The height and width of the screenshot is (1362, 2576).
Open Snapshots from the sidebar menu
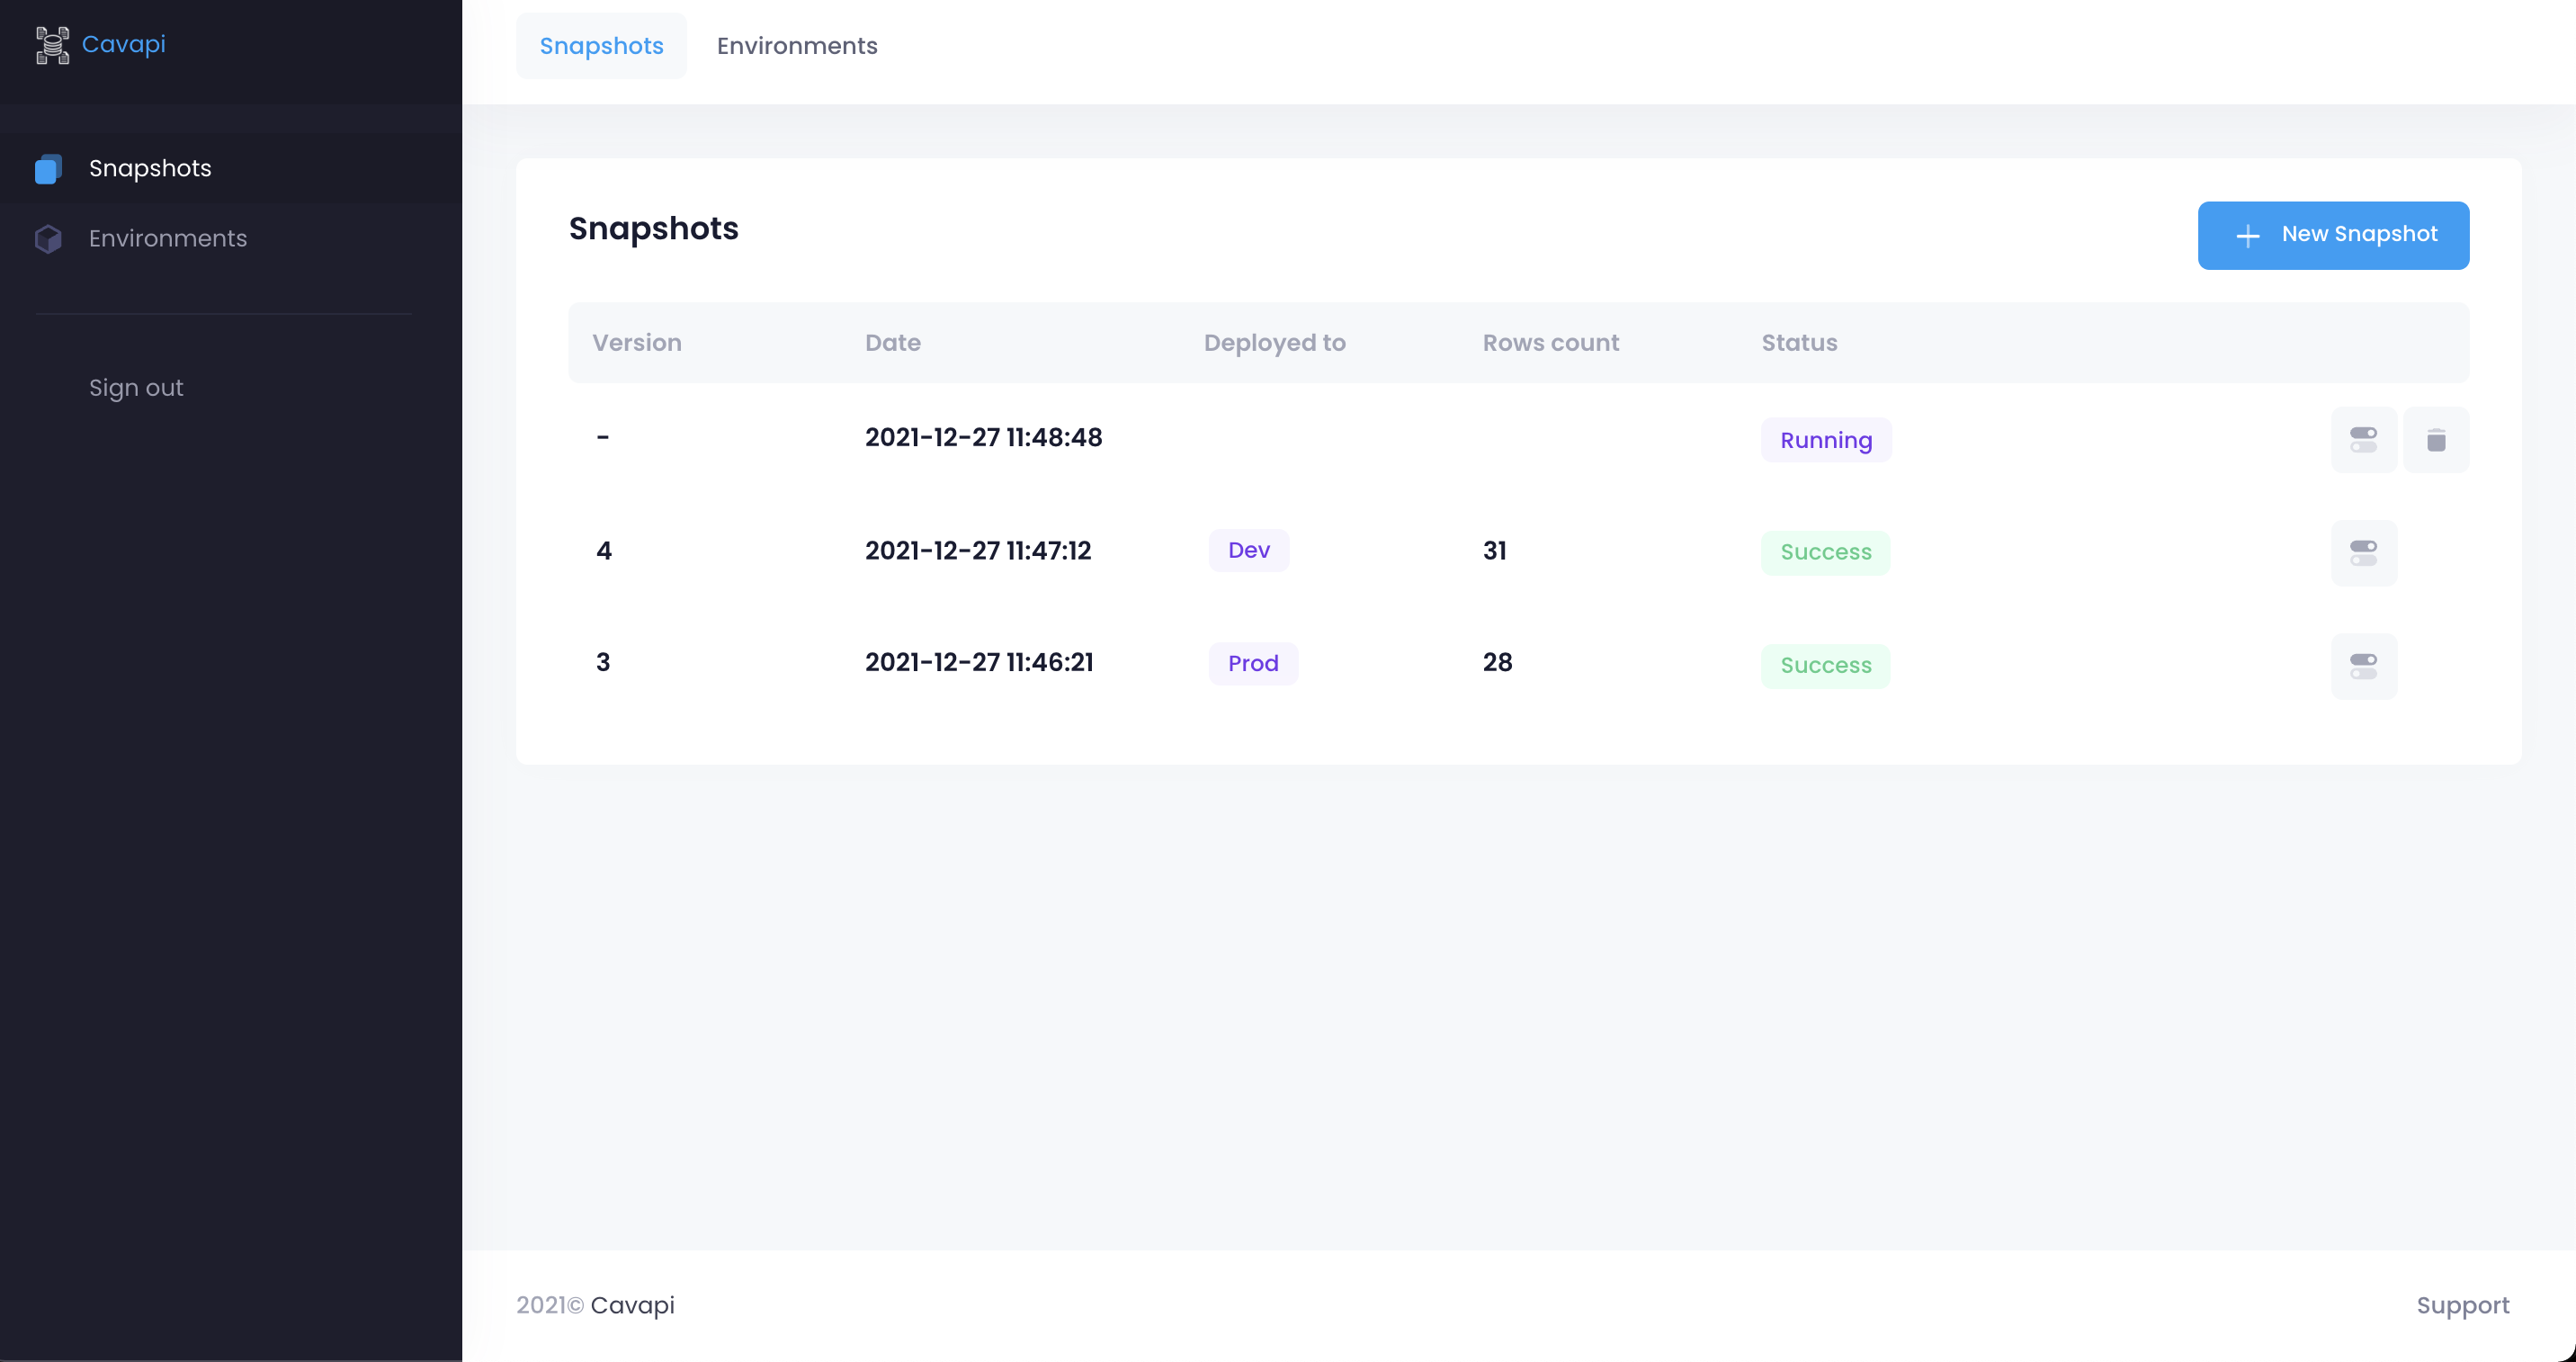click(150, 169)
